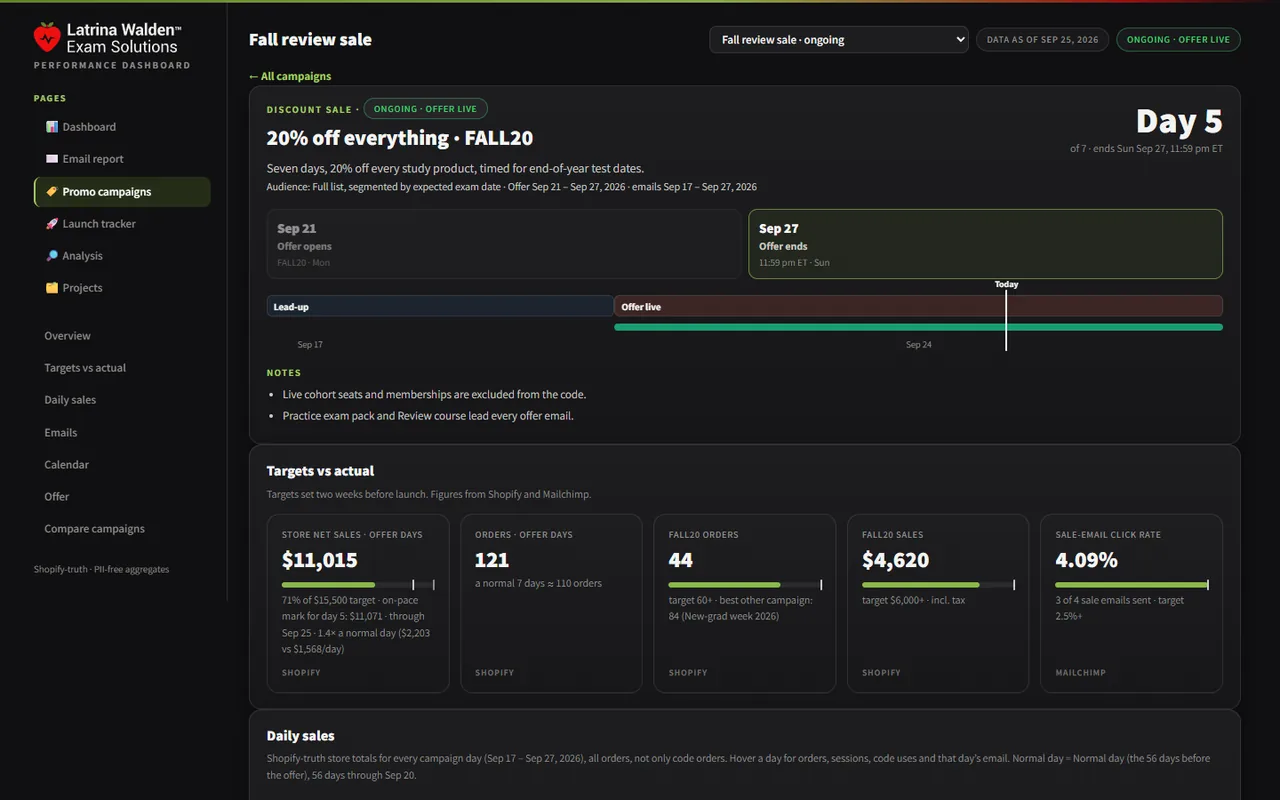Viewport: 1280px width, 800px height.
Task: Go back via All campaigns link
Action: [290, 76]
